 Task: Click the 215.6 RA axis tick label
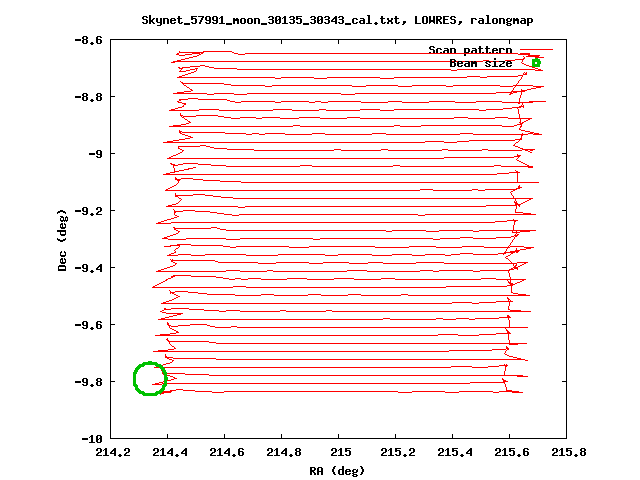[511, 452]
